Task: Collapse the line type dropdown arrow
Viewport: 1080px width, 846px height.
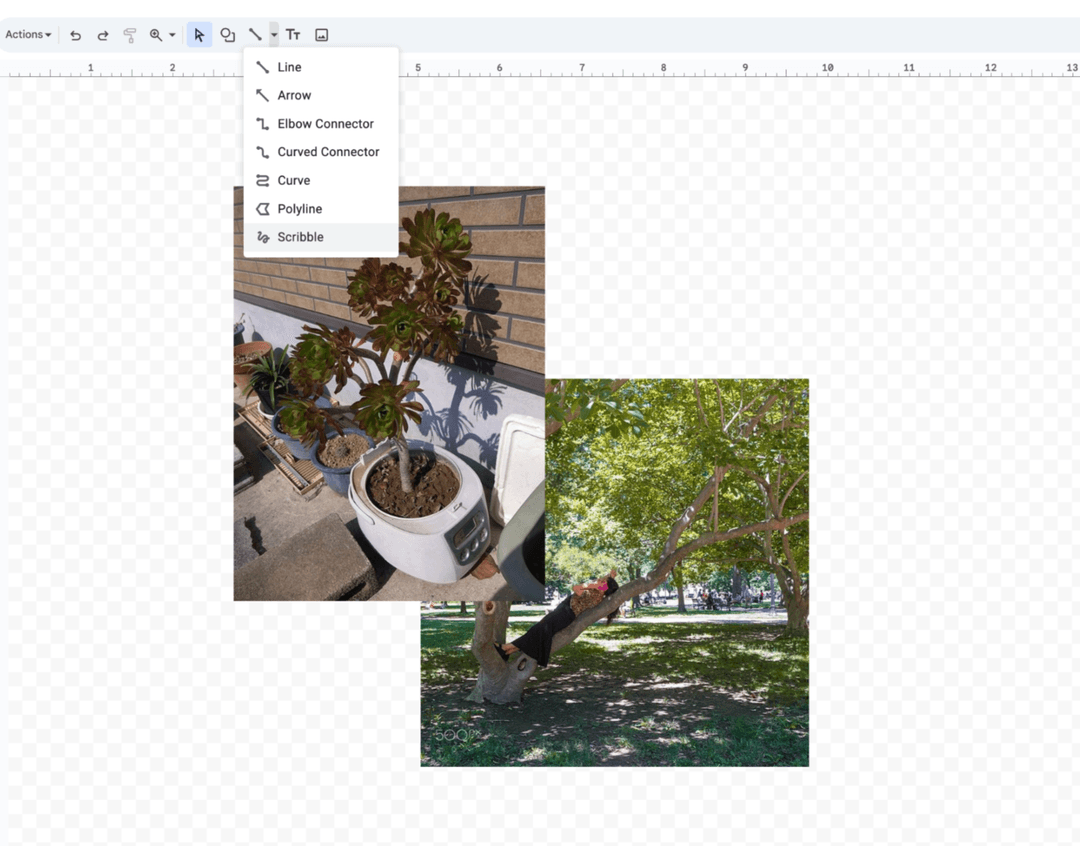Action: pyautogui.click(x=274, y=35)
